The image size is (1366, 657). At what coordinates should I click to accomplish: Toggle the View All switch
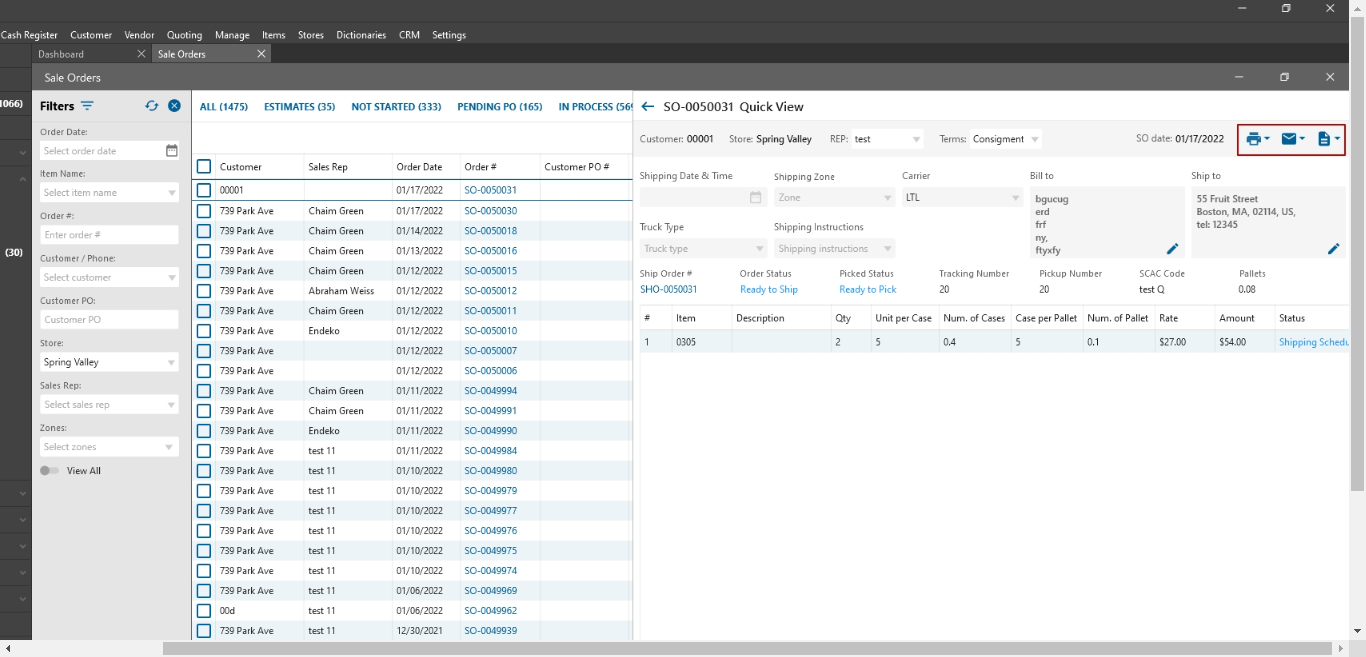[x=49, y=471]
